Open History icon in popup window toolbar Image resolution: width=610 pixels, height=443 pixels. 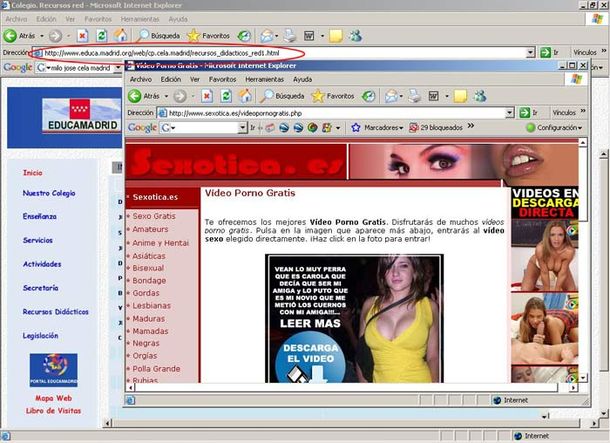coord(368,96)
